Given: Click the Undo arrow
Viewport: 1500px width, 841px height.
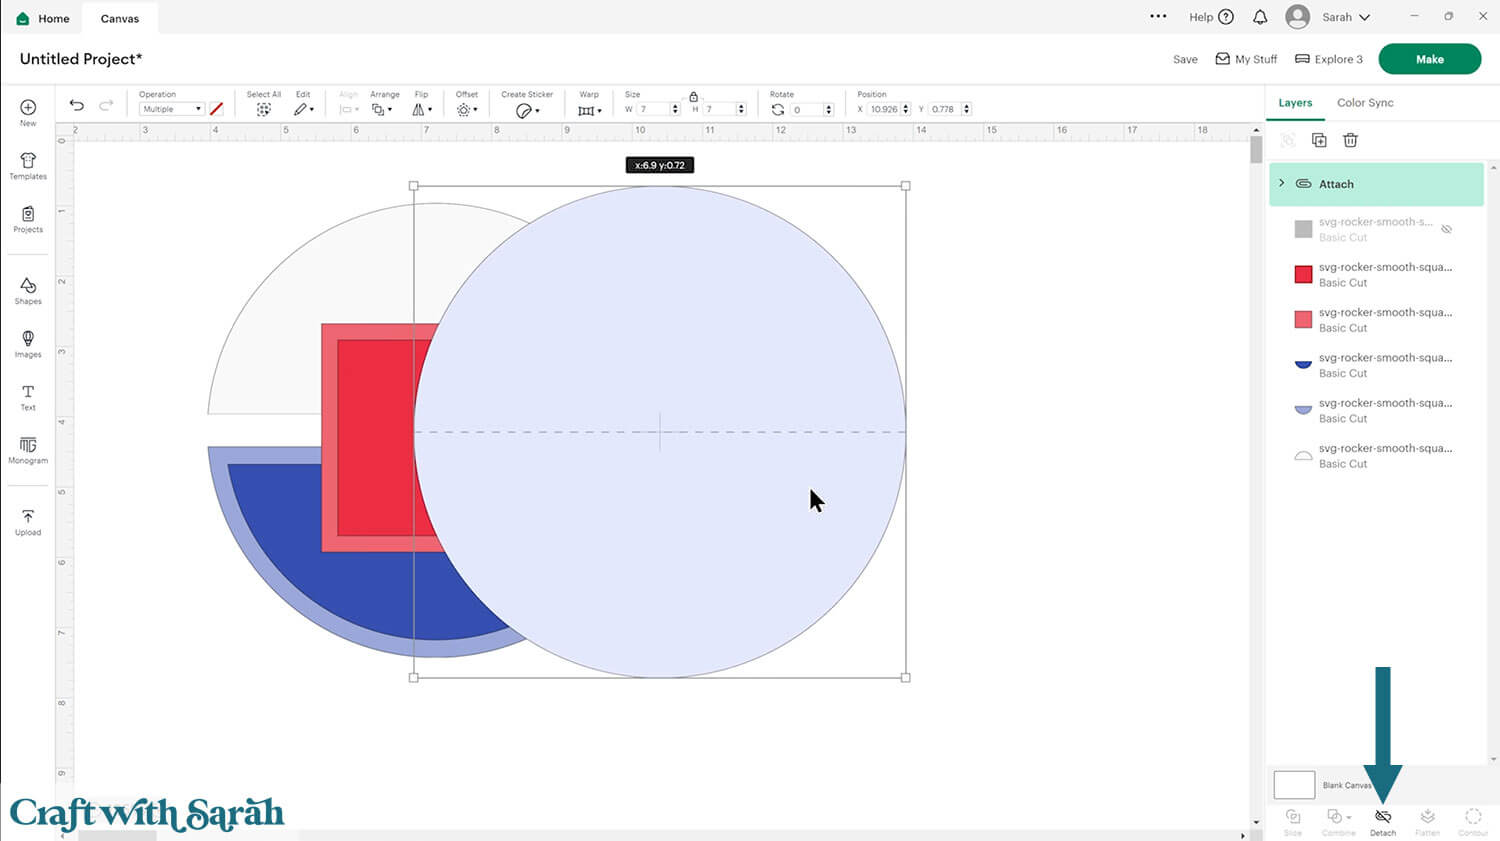Looking at the screenshot, I should tap(77, 106).
